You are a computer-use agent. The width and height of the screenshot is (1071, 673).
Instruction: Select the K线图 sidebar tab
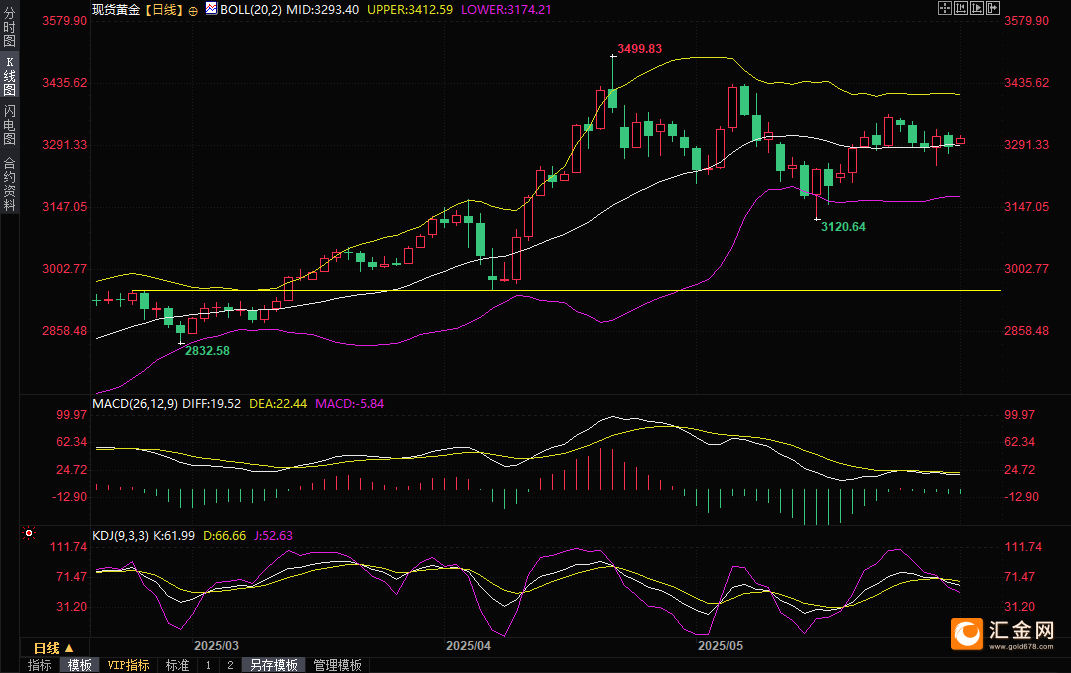[10, 75]
